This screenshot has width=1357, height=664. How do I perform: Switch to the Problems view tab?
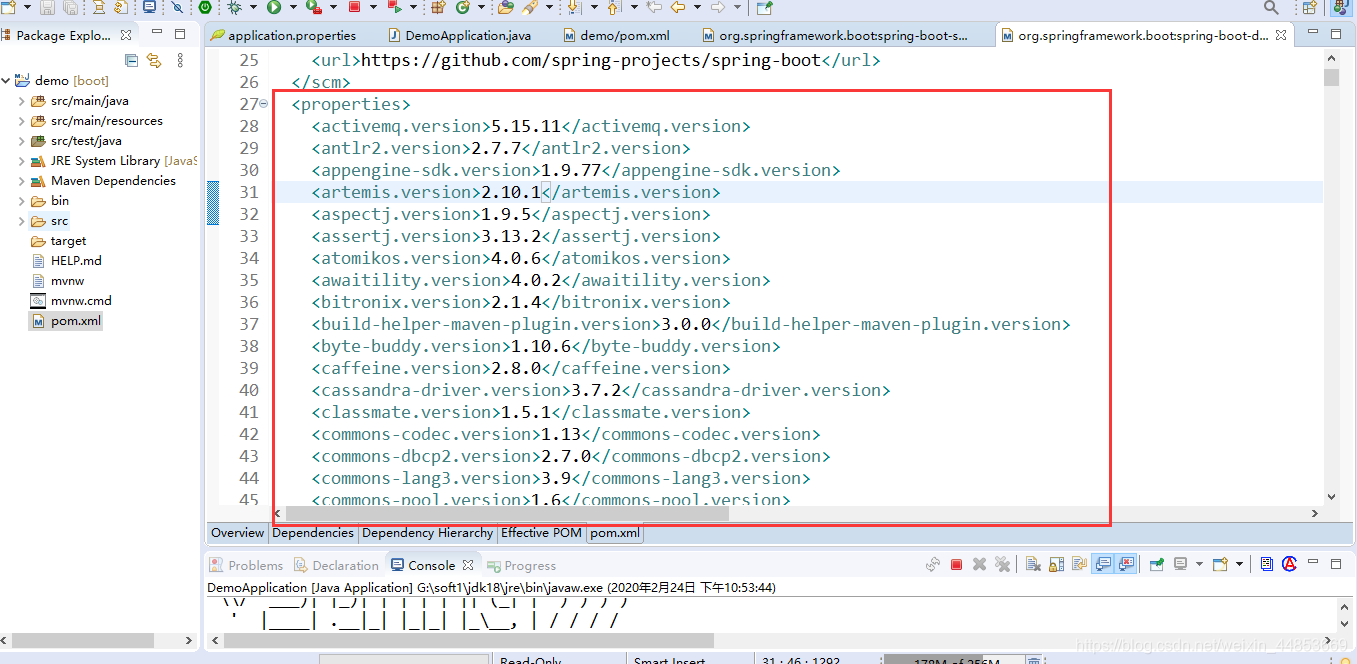[246, 565]
